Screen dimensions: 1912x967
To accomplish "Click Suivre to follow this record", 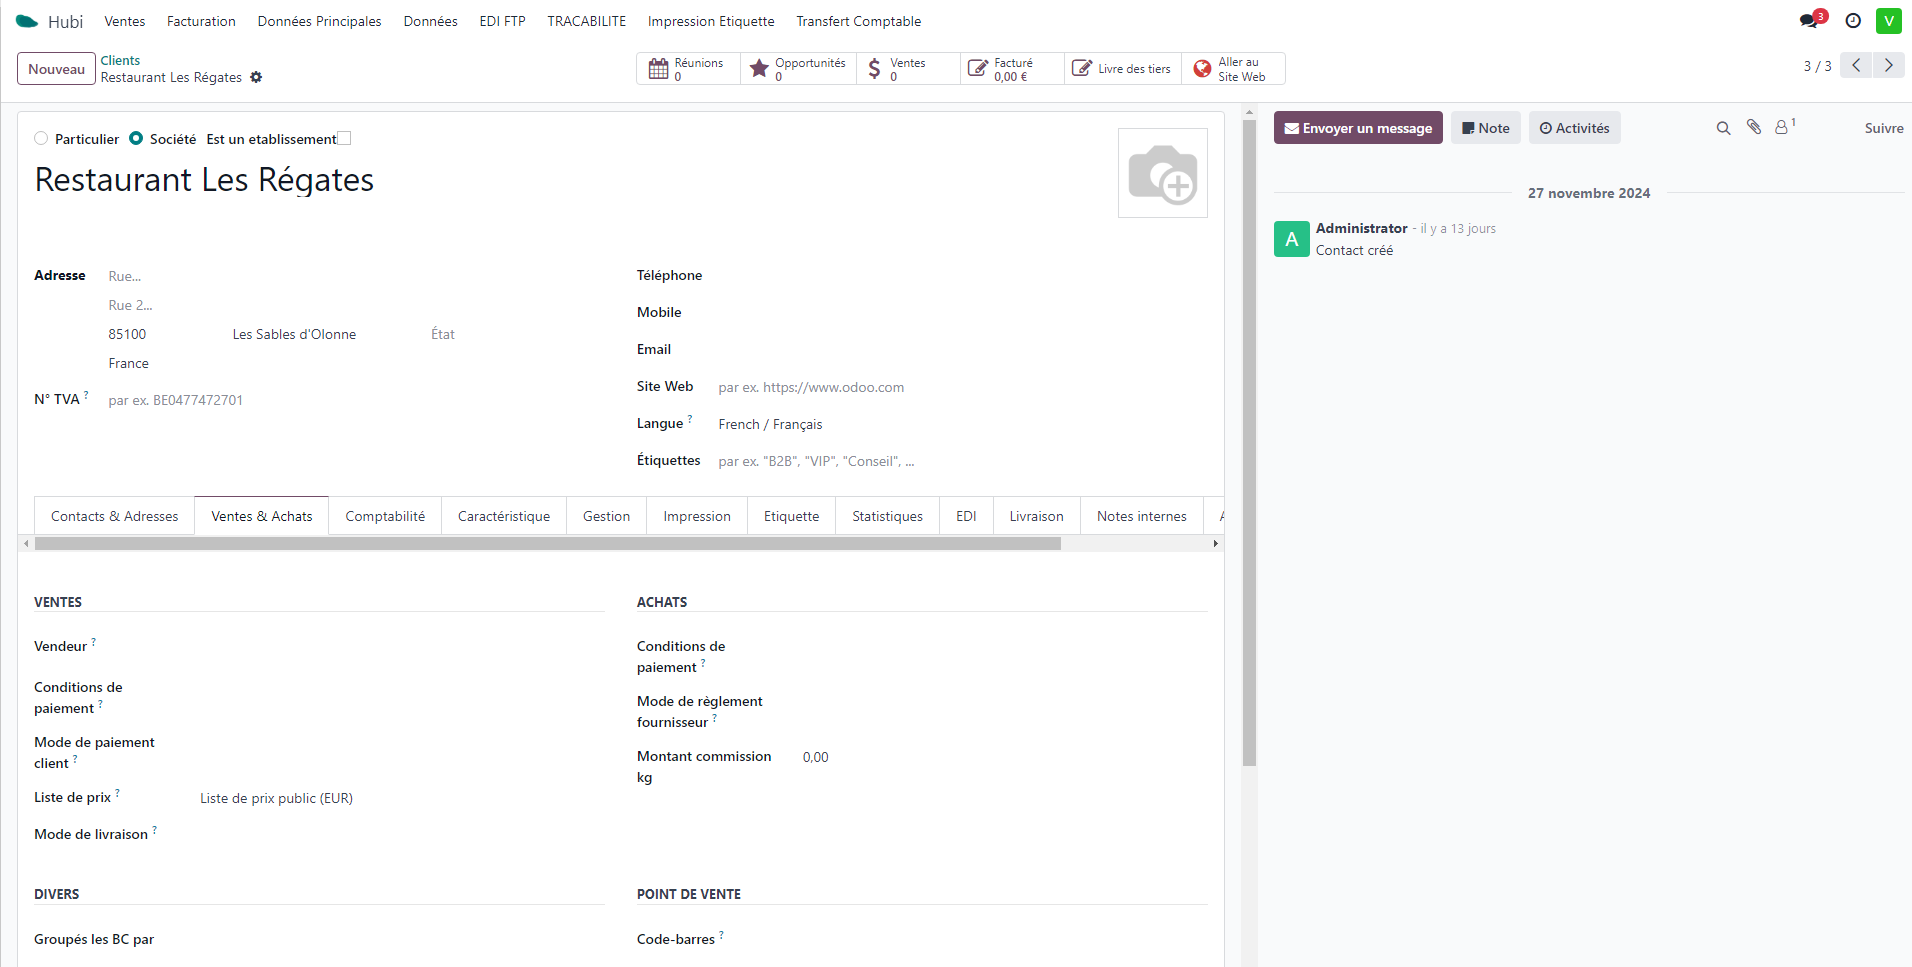I will tap(1883, 128).
